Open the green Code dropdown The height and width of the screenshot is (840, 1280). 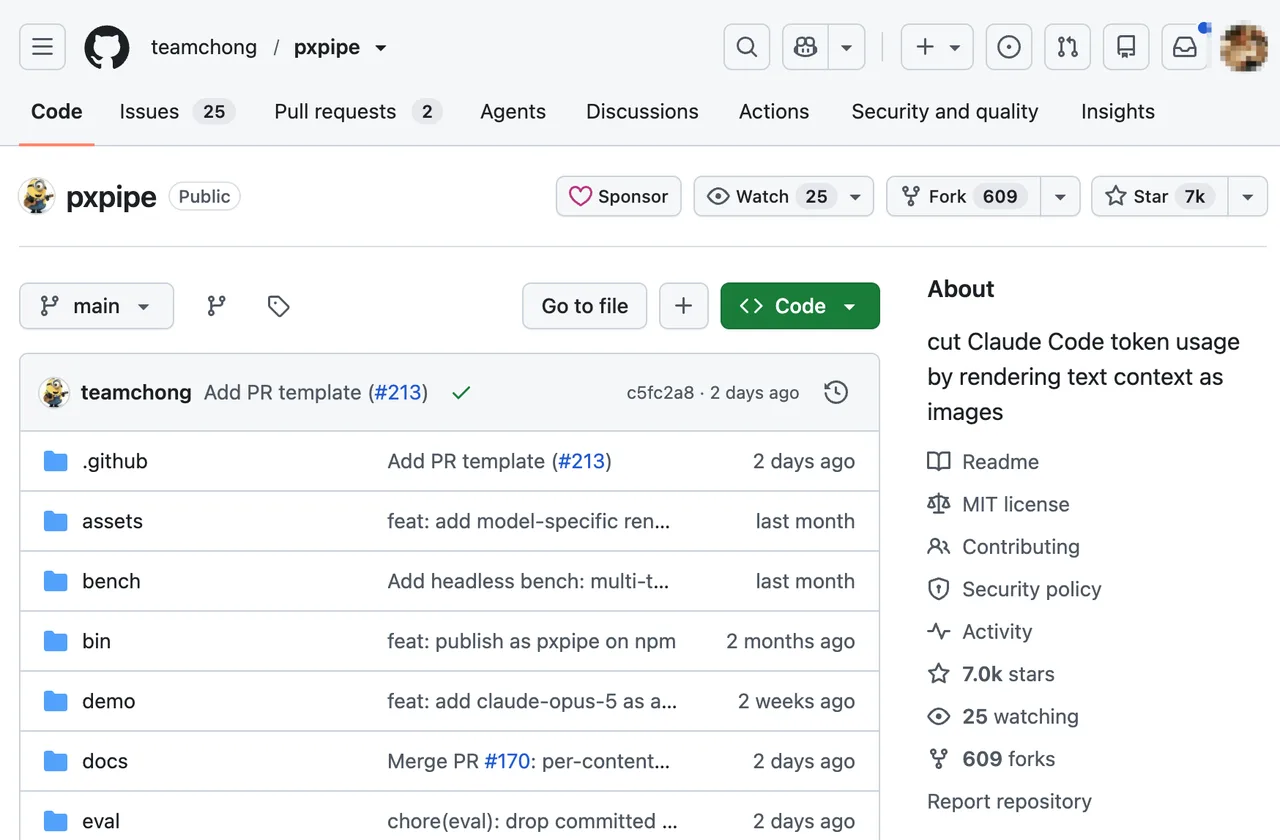[800, 306]
